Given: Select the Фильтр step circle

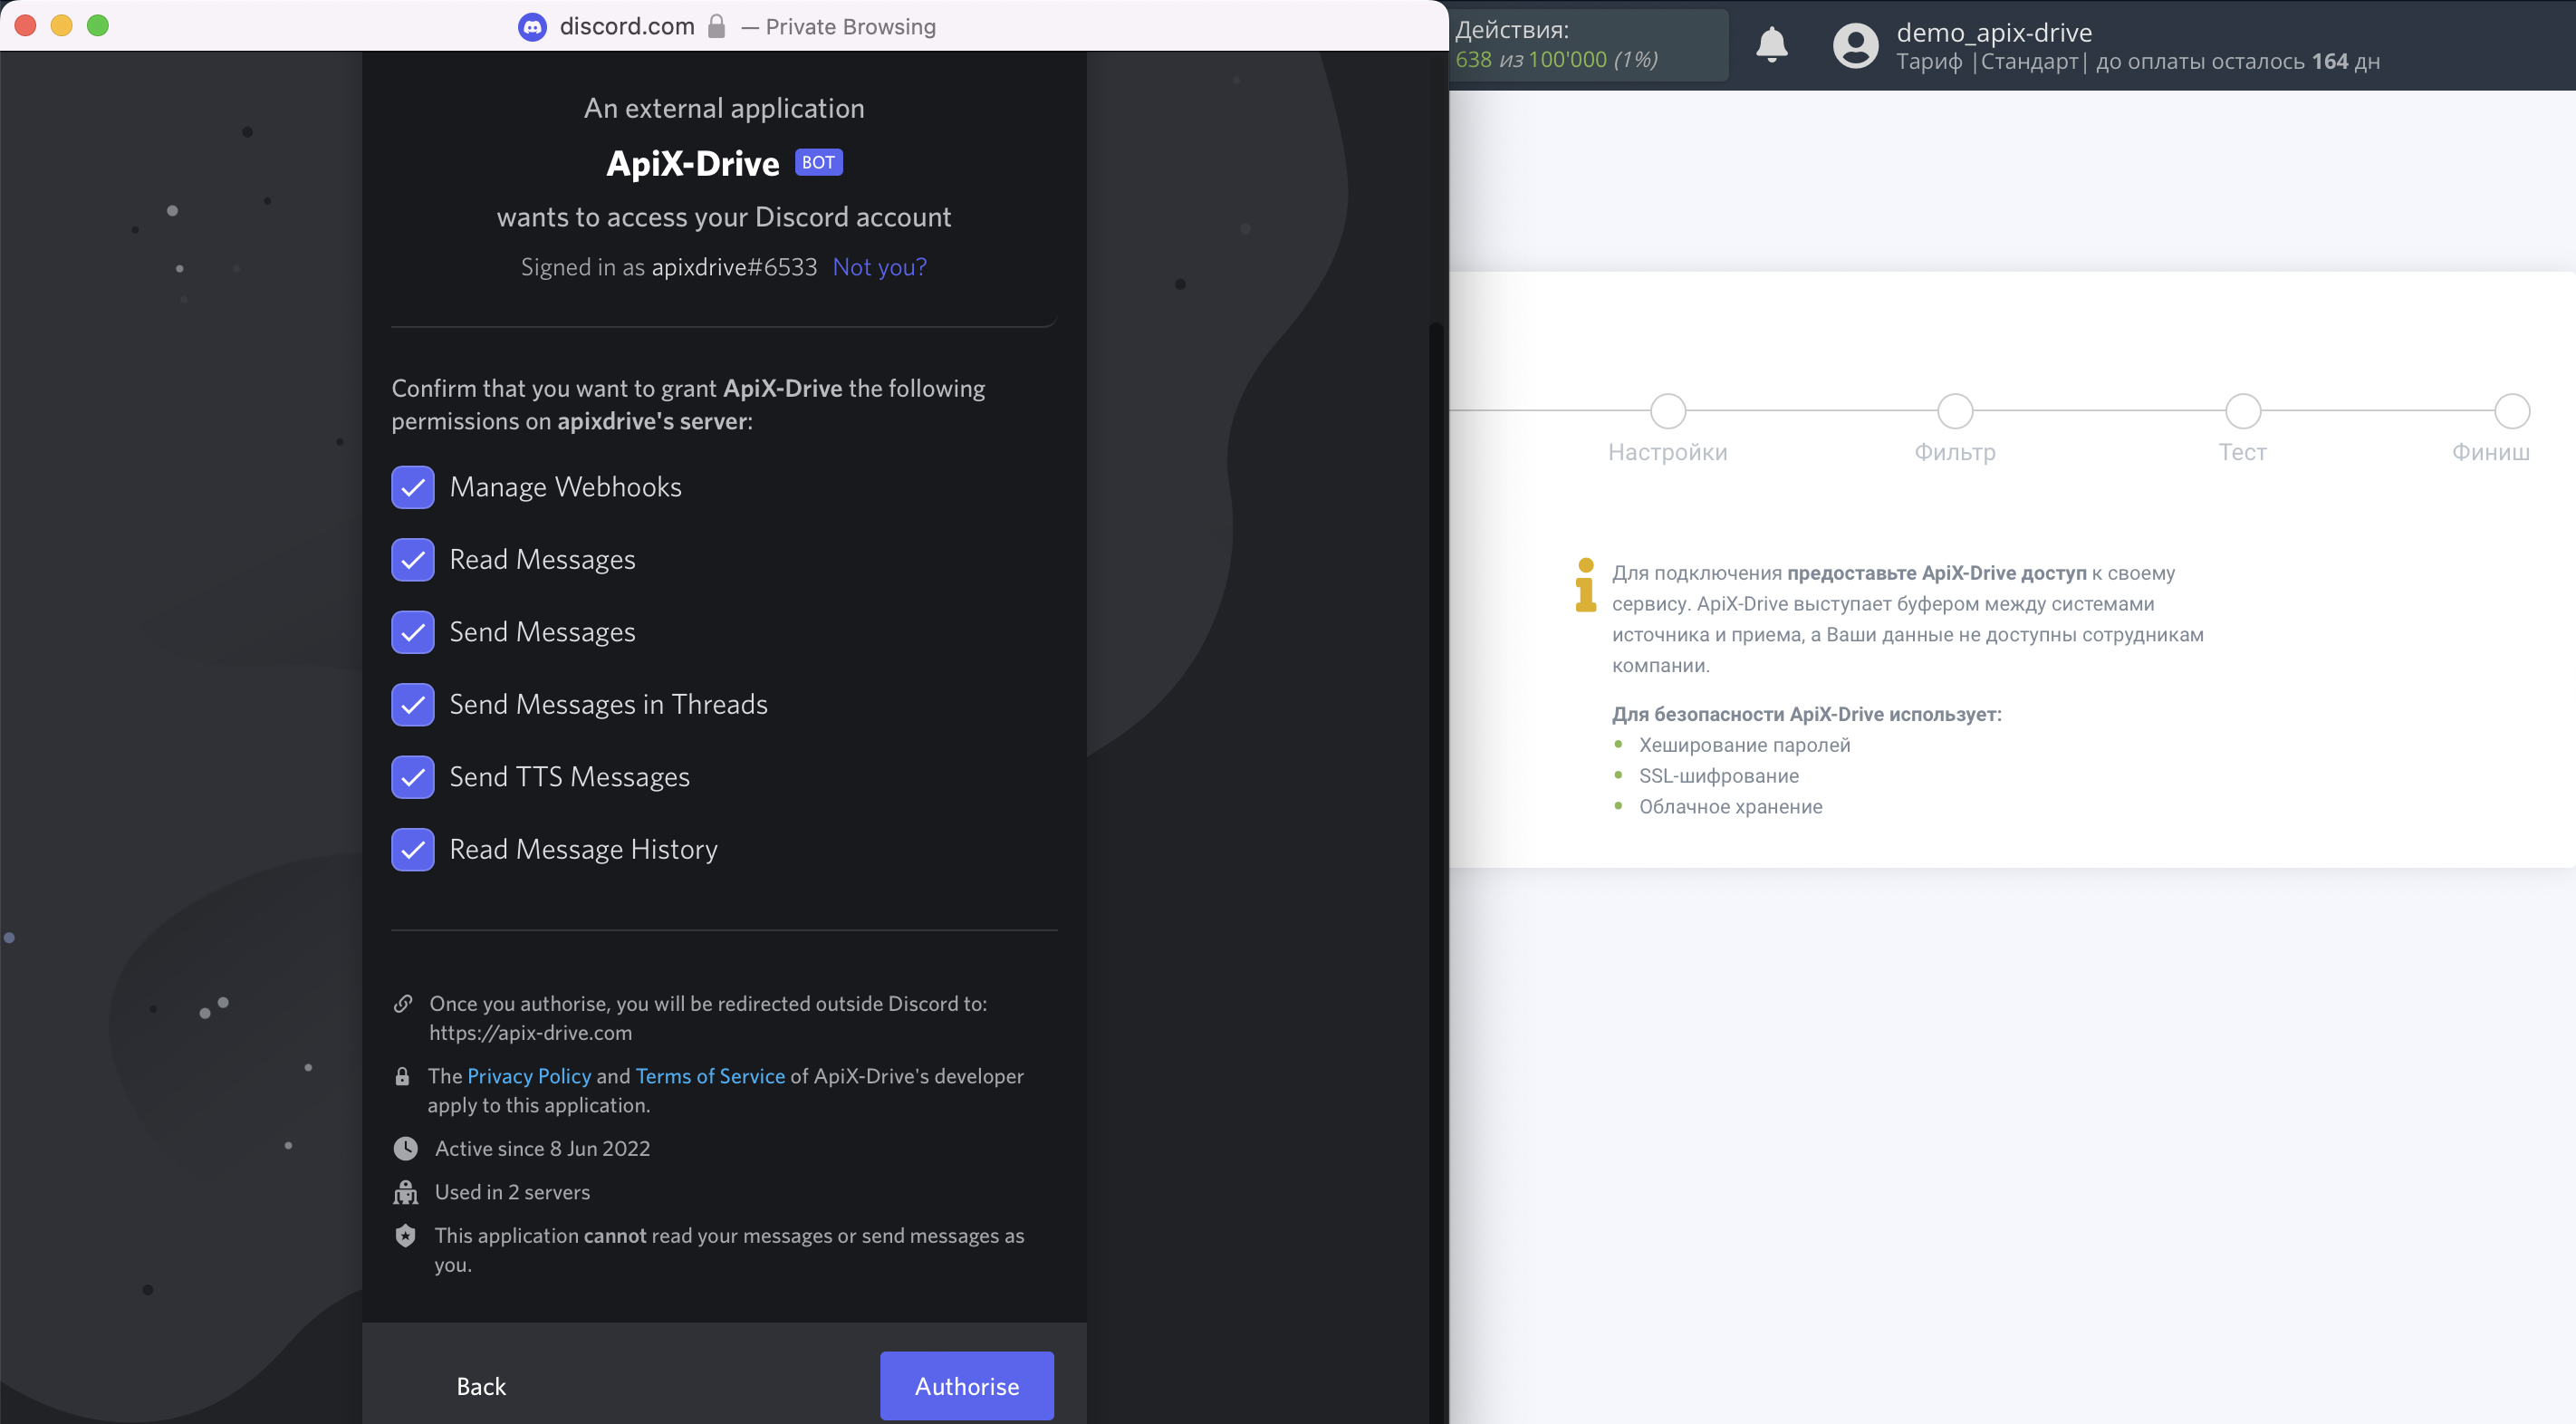Looking at the screenshot, I should (1954, 411).
